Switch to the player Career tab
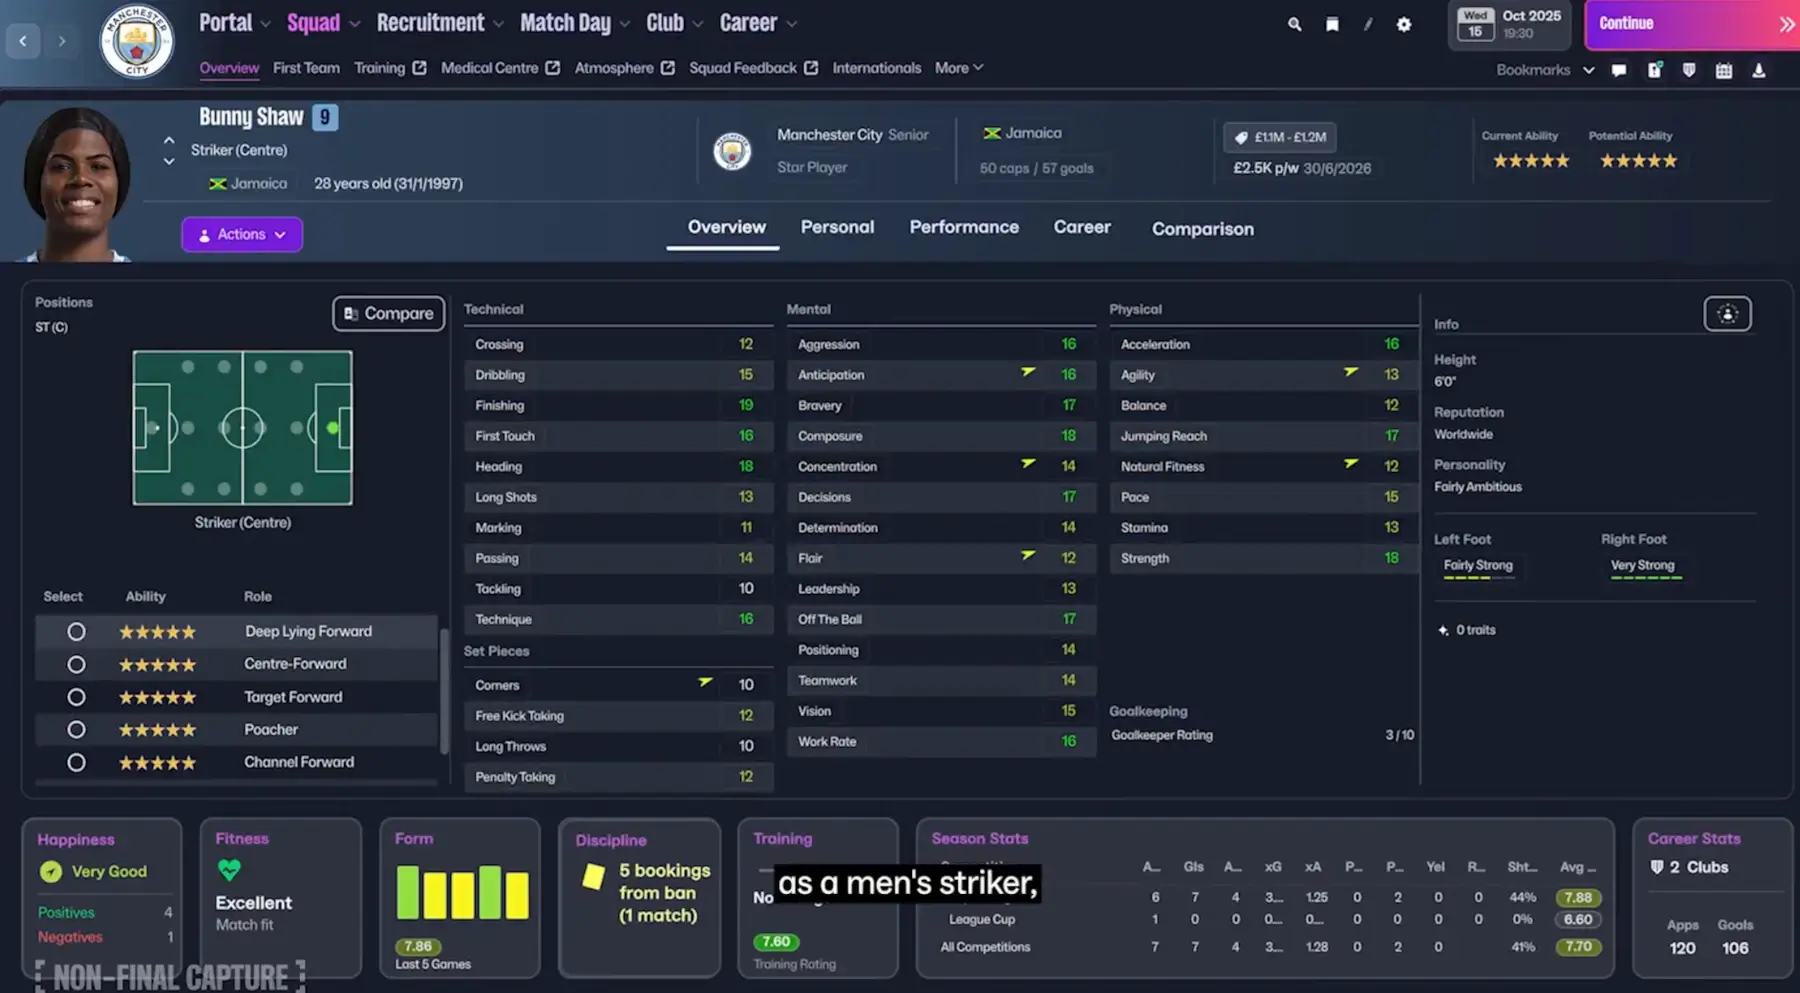This screenshot has width=1800, height=993. pyautogui.click(x=1082, y=227)
